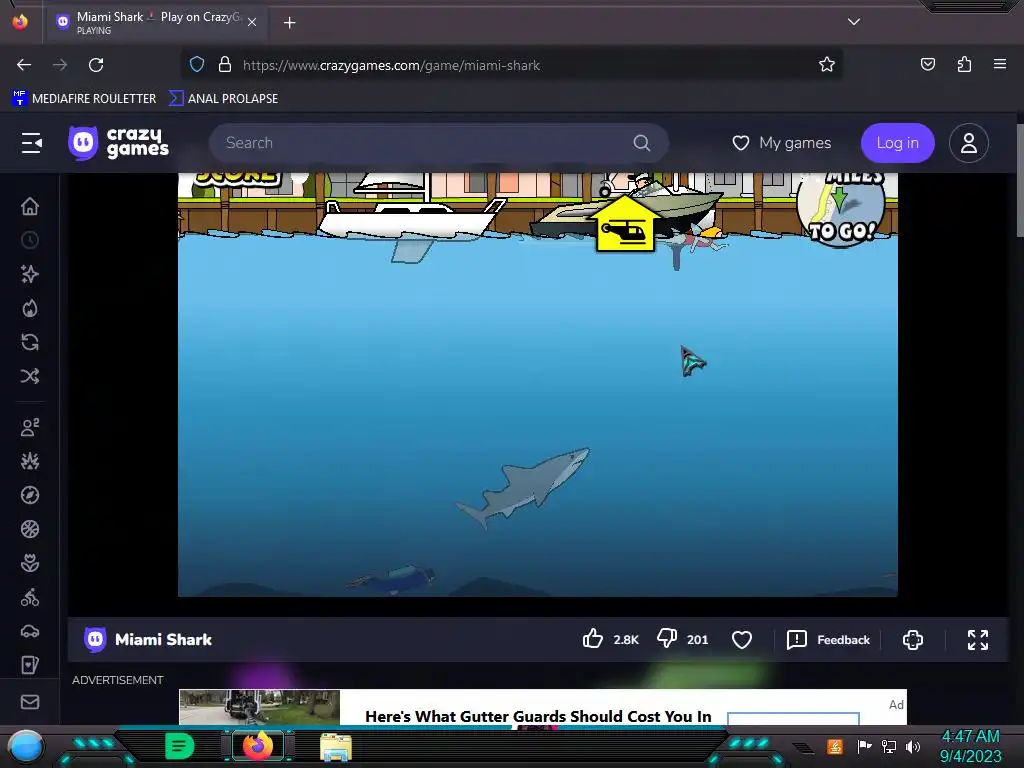The width and height of the screenshot is (1024, 768).
Task: Open the volume speaker tray icon
Action: (913, 746)
